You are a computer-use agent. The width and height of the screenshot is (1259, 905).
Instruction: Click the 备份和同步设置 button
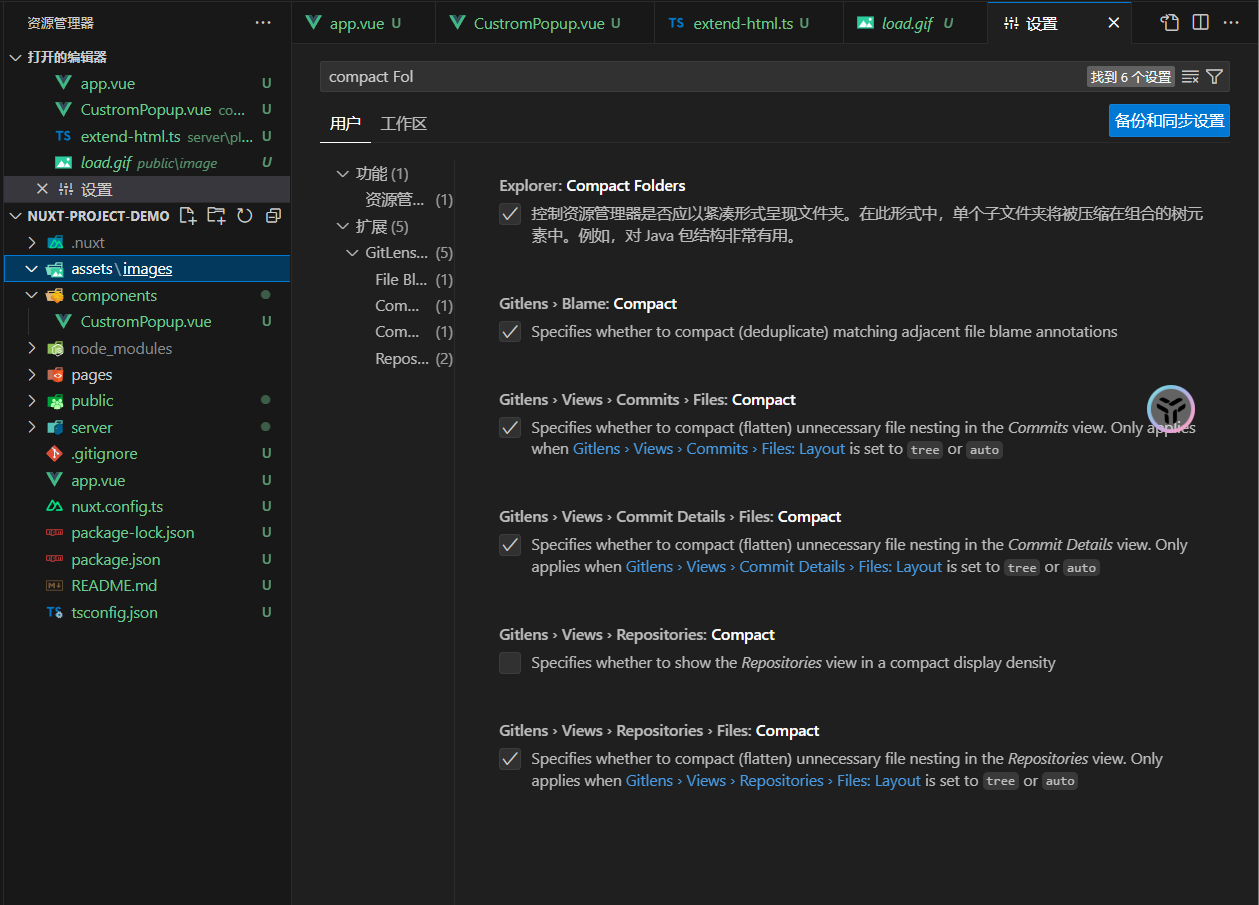pos(1169,121)
